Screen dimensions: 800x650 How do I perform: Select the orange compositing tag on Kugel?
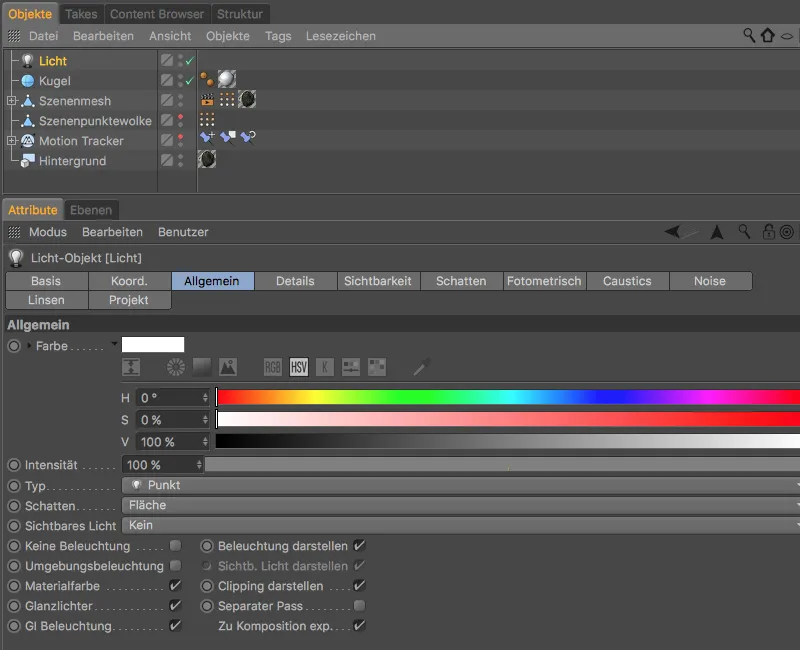point(207,80)
